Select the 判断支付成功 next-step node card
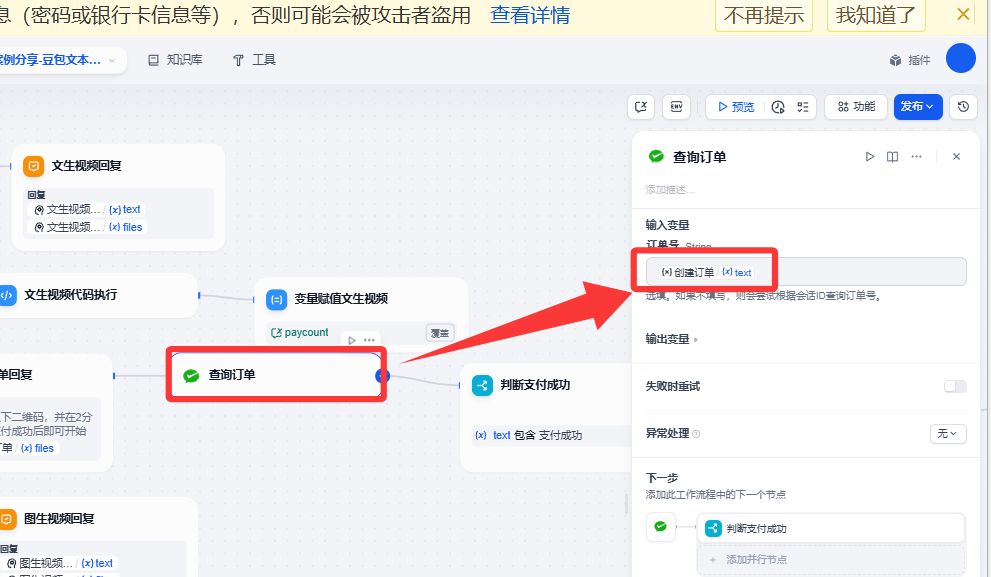991x577 pixels. coord(831,528)
